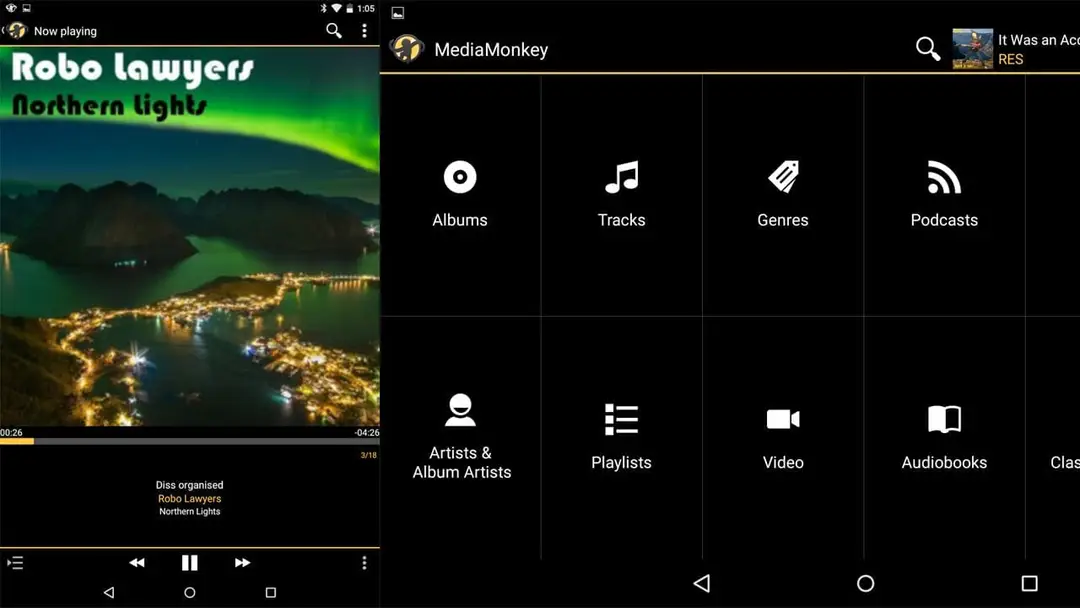Tap the 00:26 elapsed time label
This screenshot has width=1080, height=608.
pyautogui.click(x=11, y=432)
